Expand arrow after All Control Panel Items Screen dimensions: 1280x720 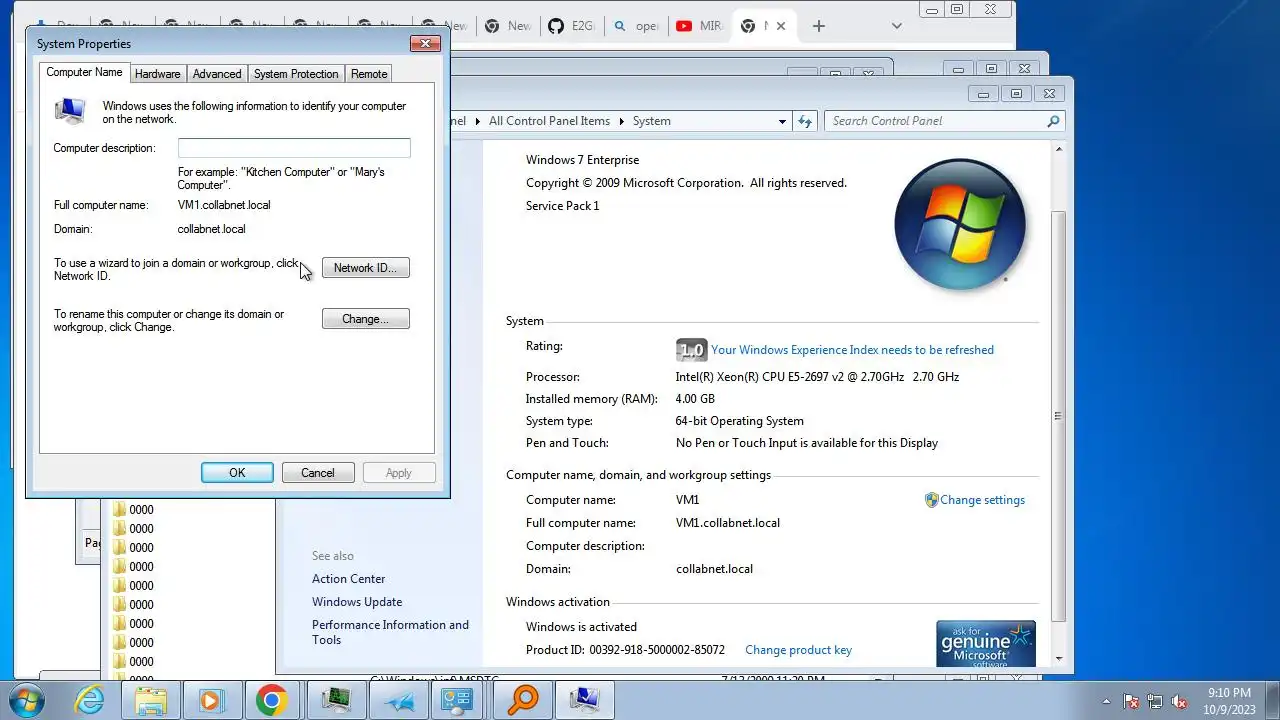coord(621,121)
